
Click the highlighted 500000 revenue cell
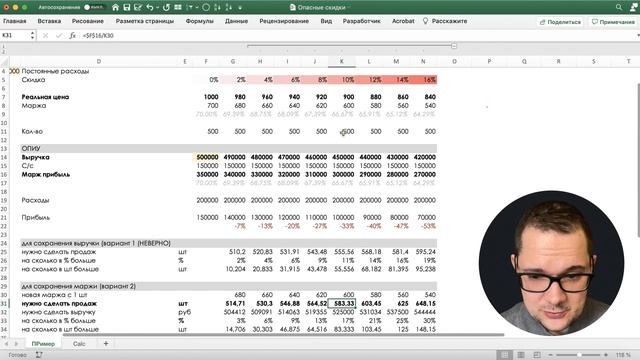(x=206, y=157)
